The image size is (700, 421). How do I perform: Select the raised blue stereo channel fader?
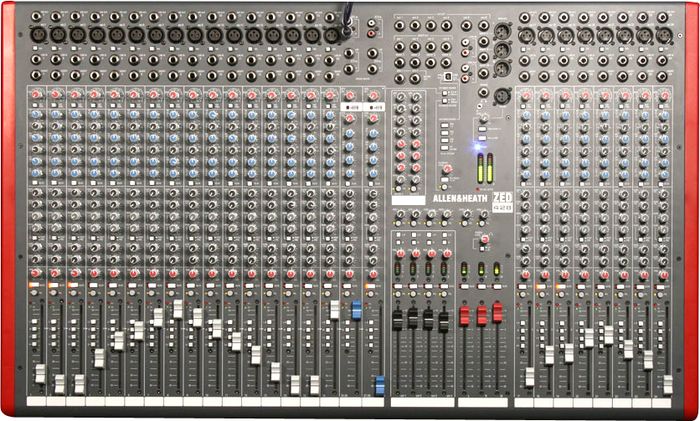click(x=356, y=310)
